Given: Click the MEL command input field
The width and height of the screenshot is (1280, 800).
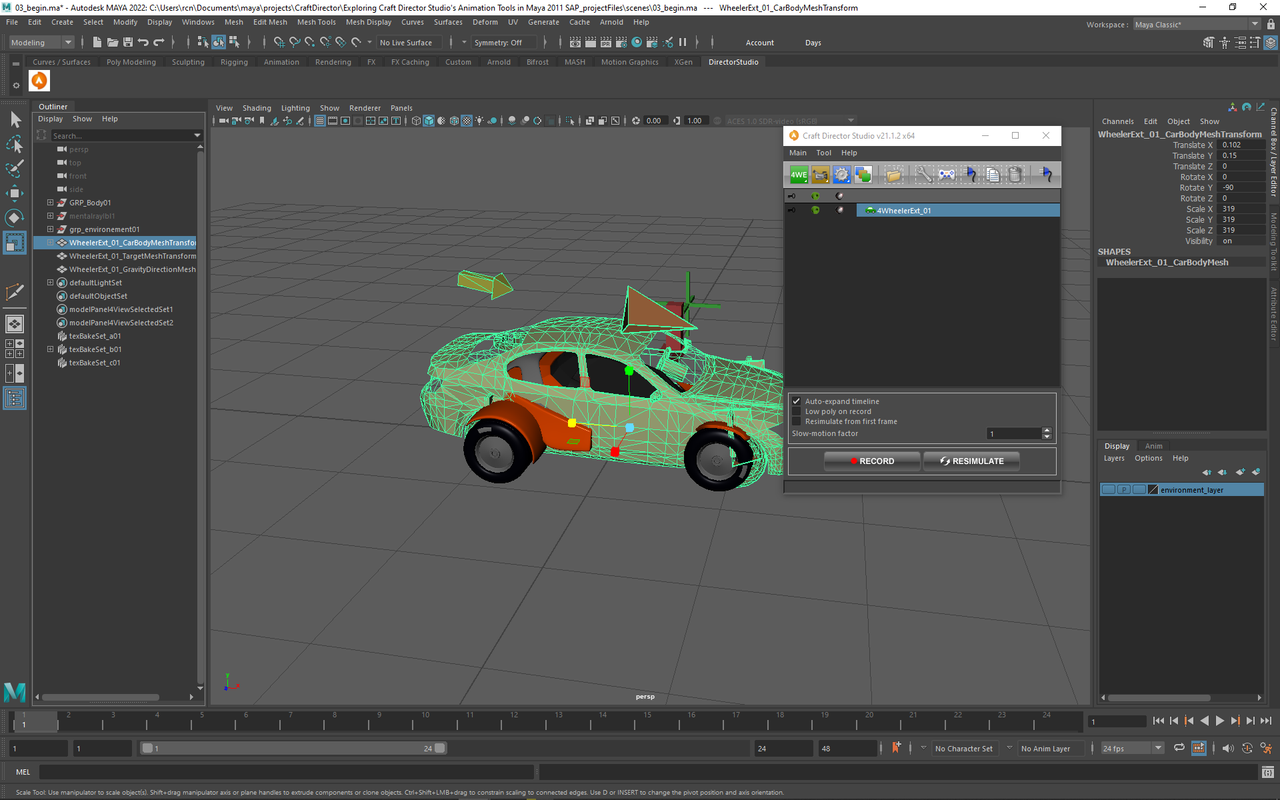Looking at the screenshot, I should (x=286, y=772).
